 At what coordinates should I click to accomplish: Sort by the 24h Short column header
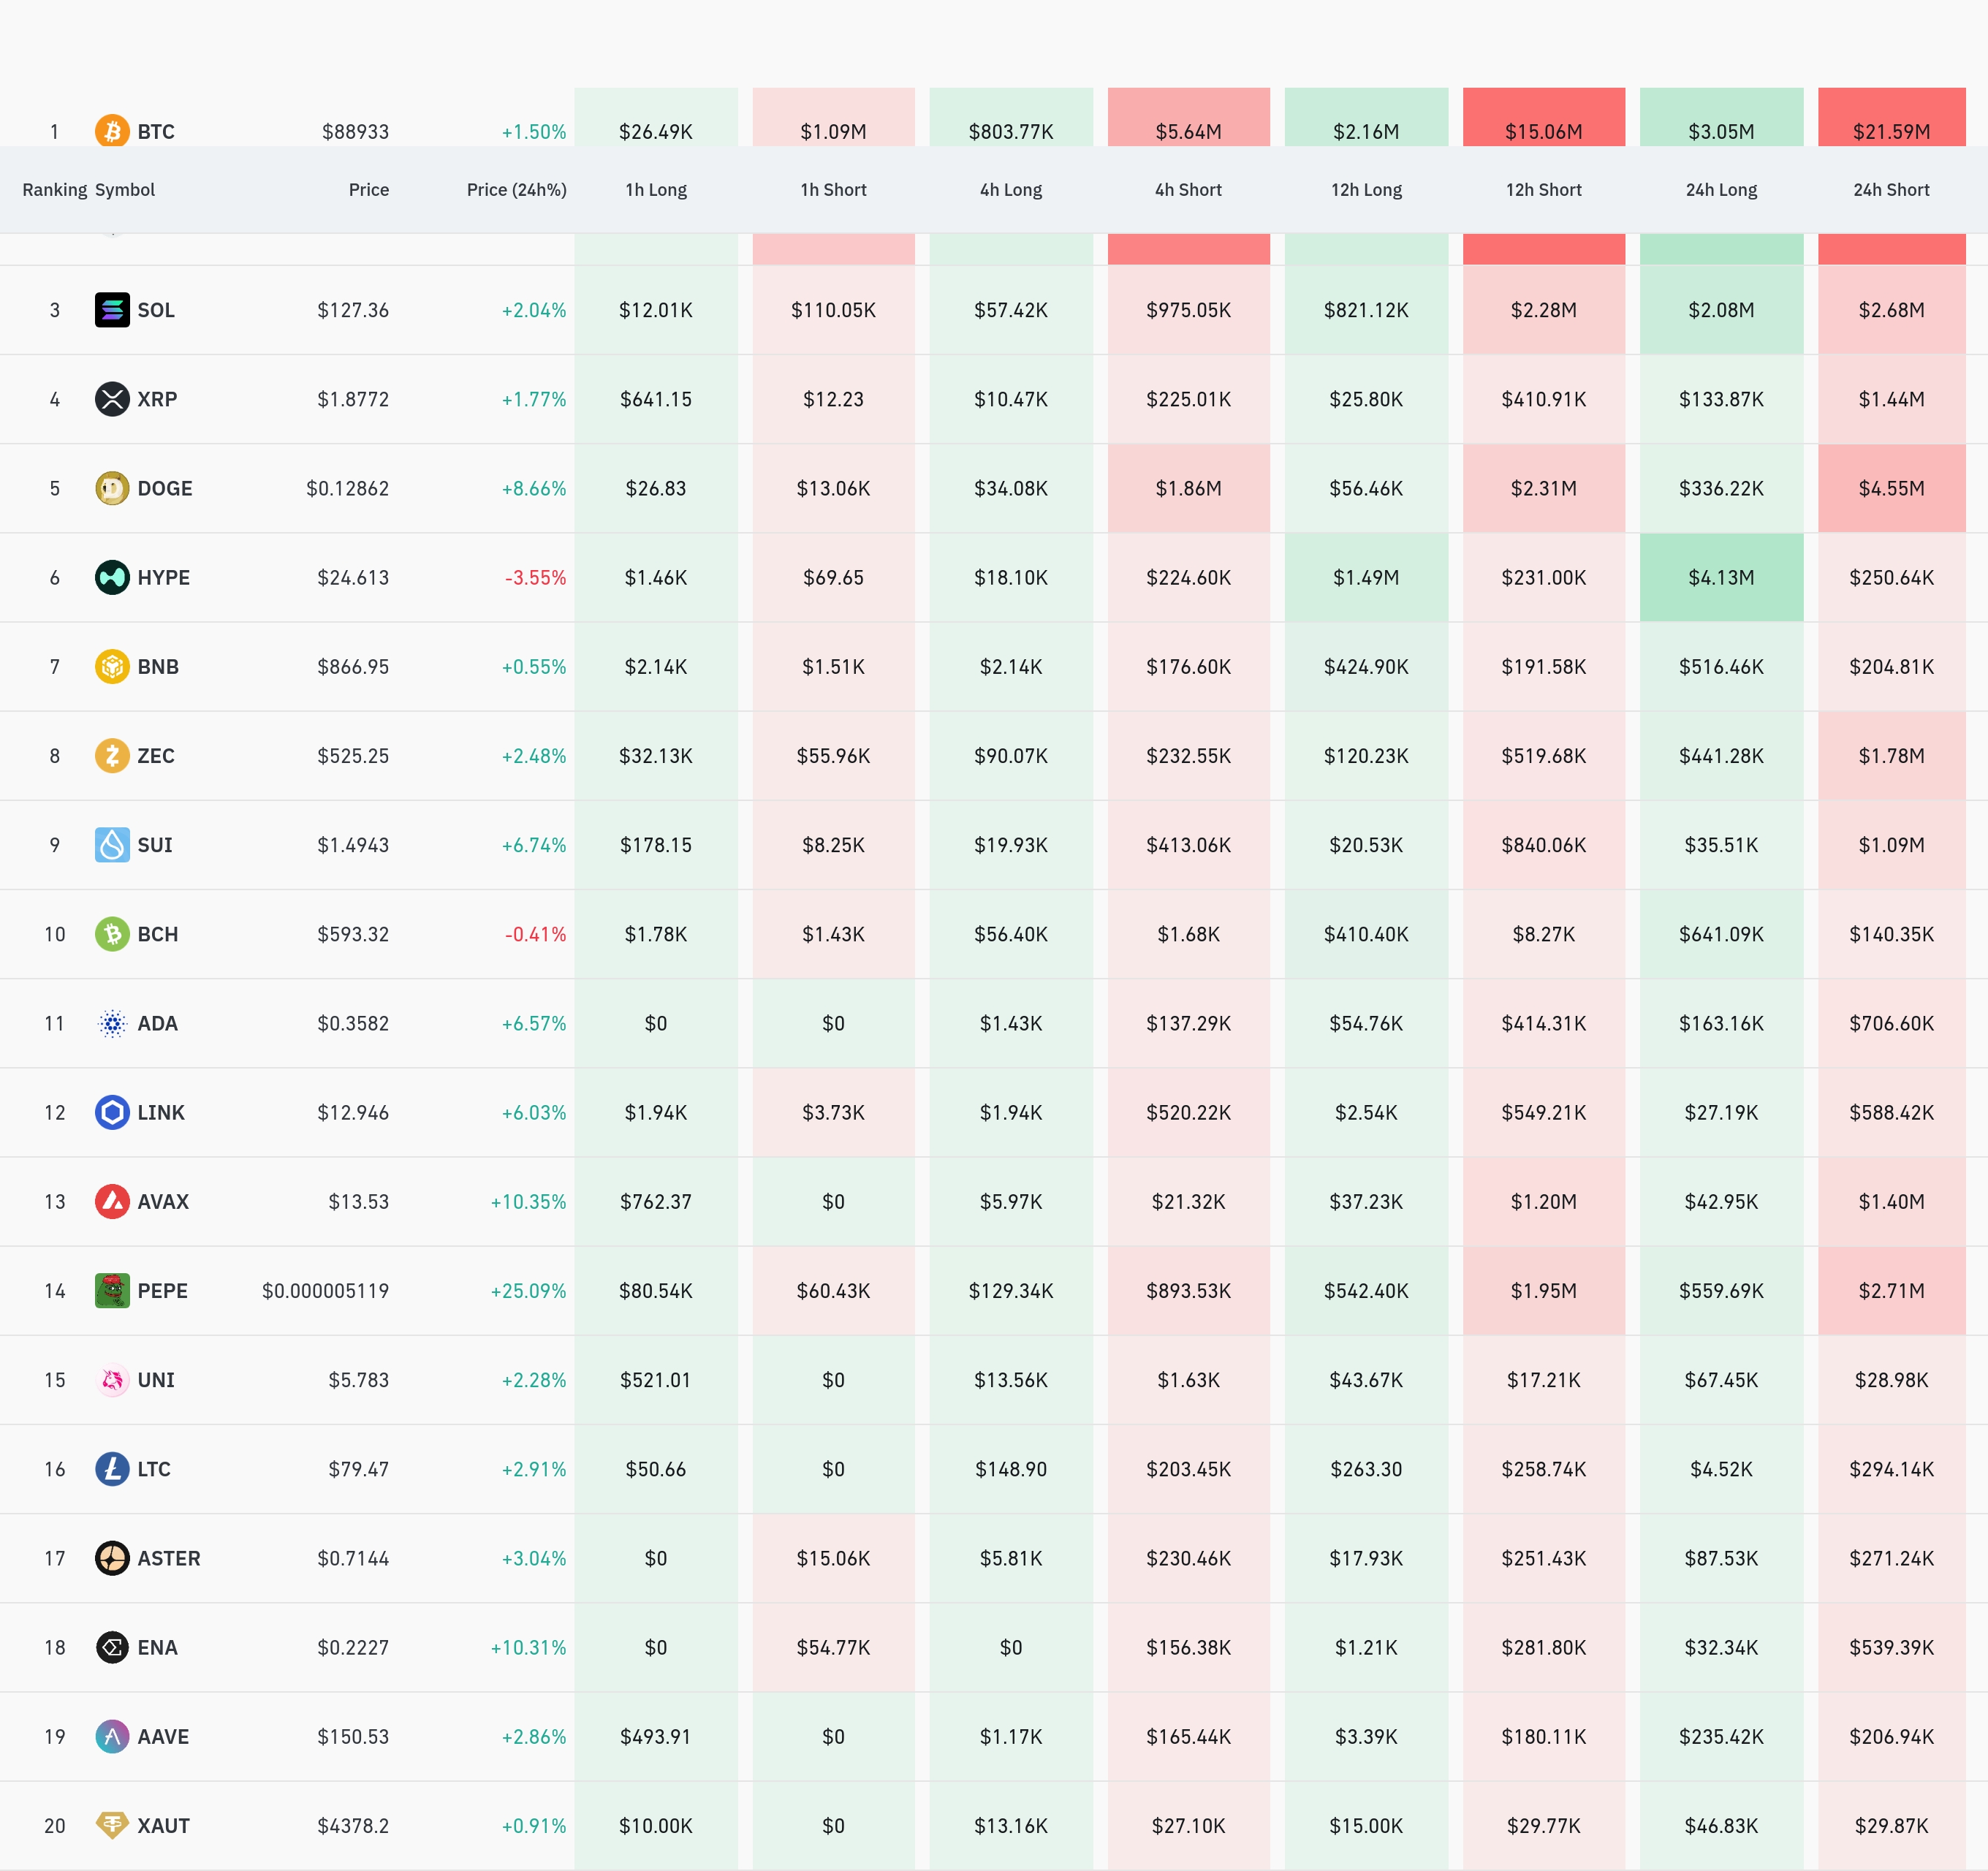(1890, 190)
